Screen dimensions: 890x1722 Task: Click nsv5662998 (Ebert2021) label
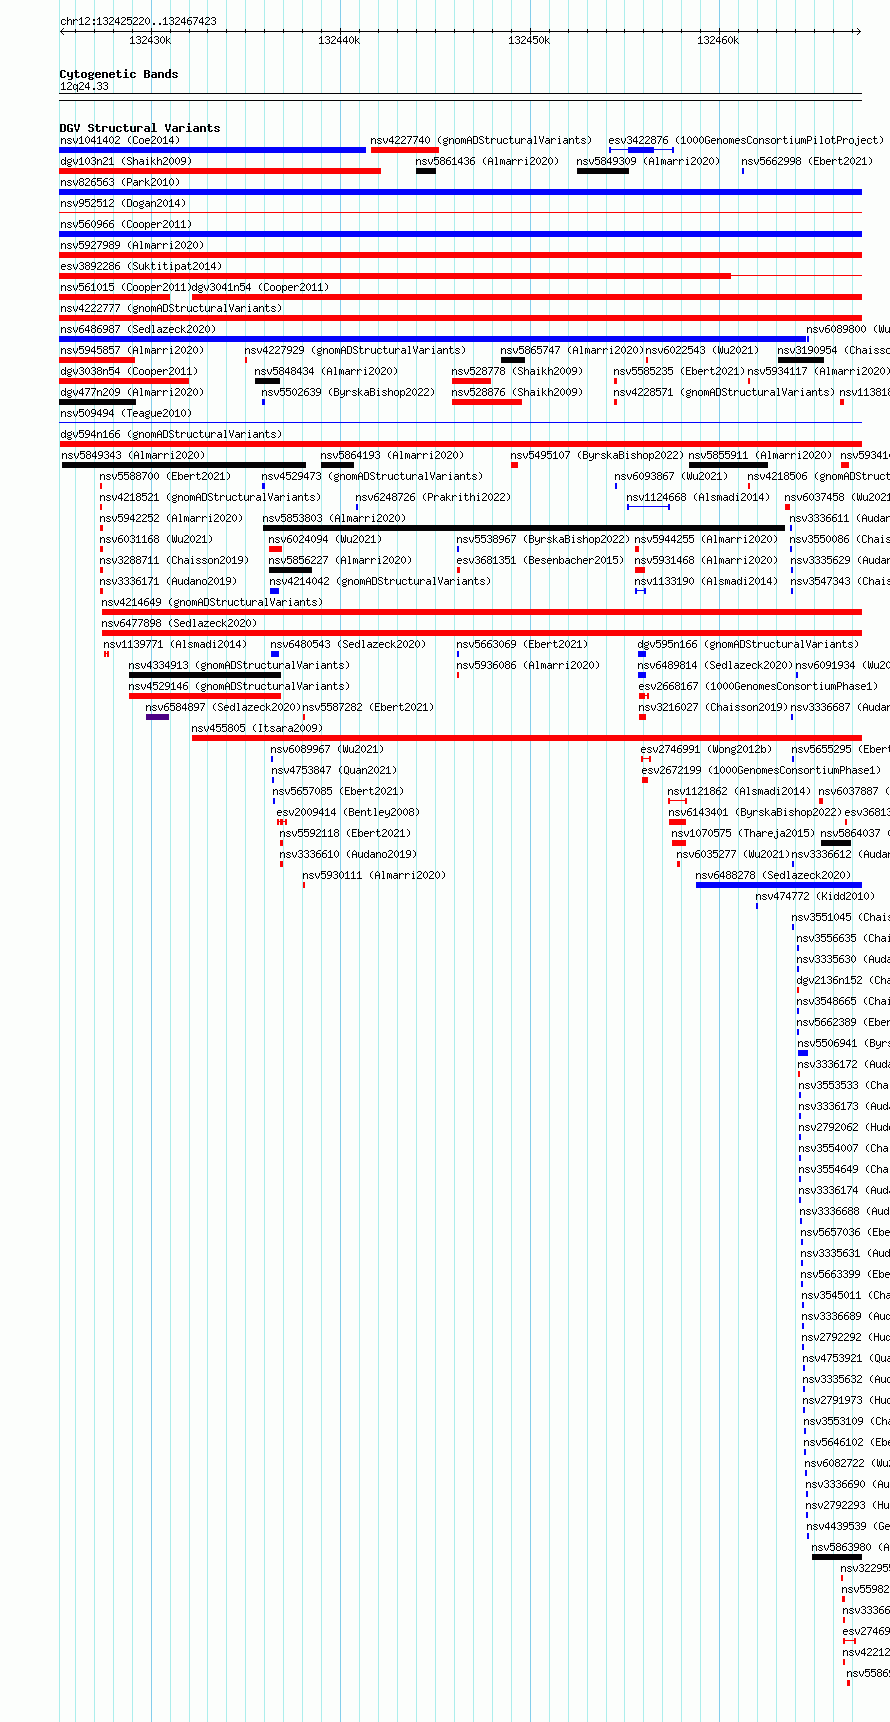pyautogui.click(x=807, y=161)
